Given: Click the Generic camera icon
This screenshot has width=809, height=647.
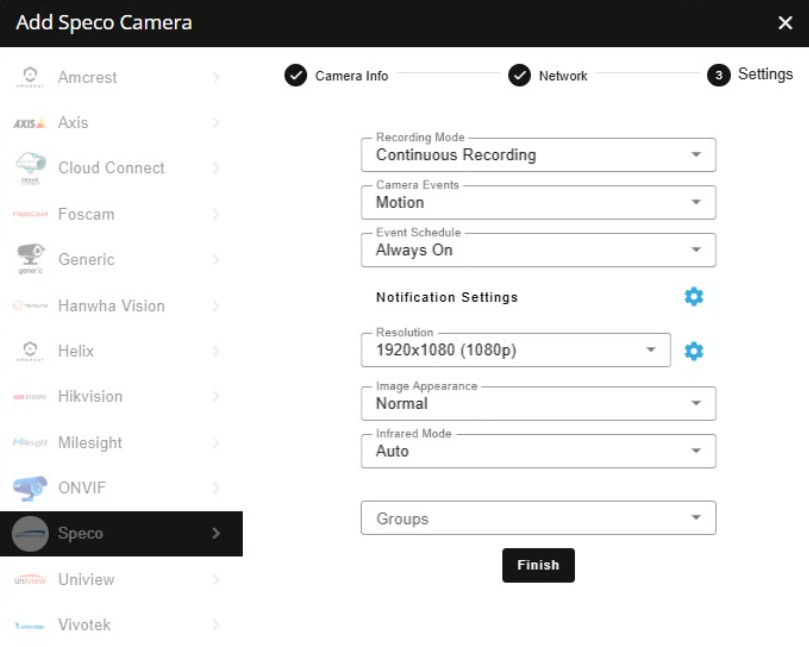Looking at the screenshot, I should (x=30, y=259).
